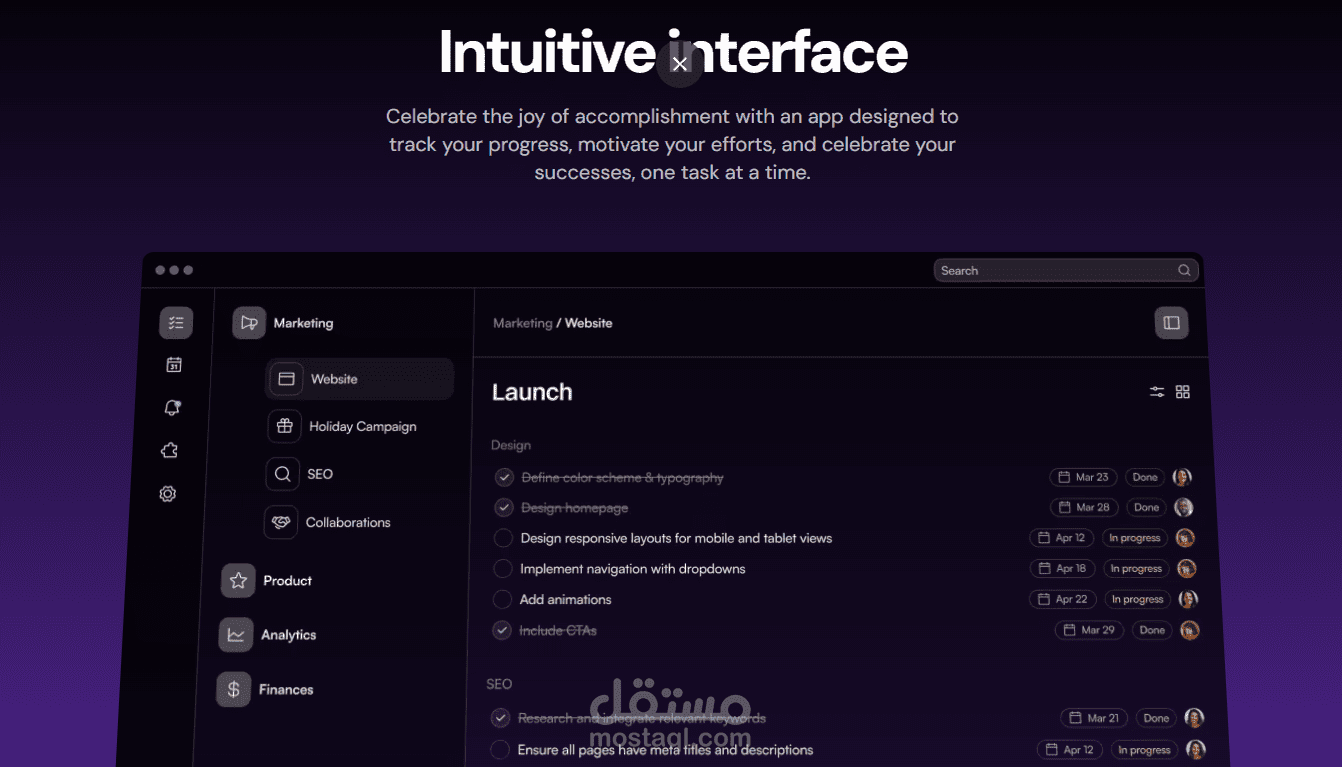Open notifications bell in the sidebar
The width and height of the screenshot is (1342, 767).
click(x=172, y=408)
